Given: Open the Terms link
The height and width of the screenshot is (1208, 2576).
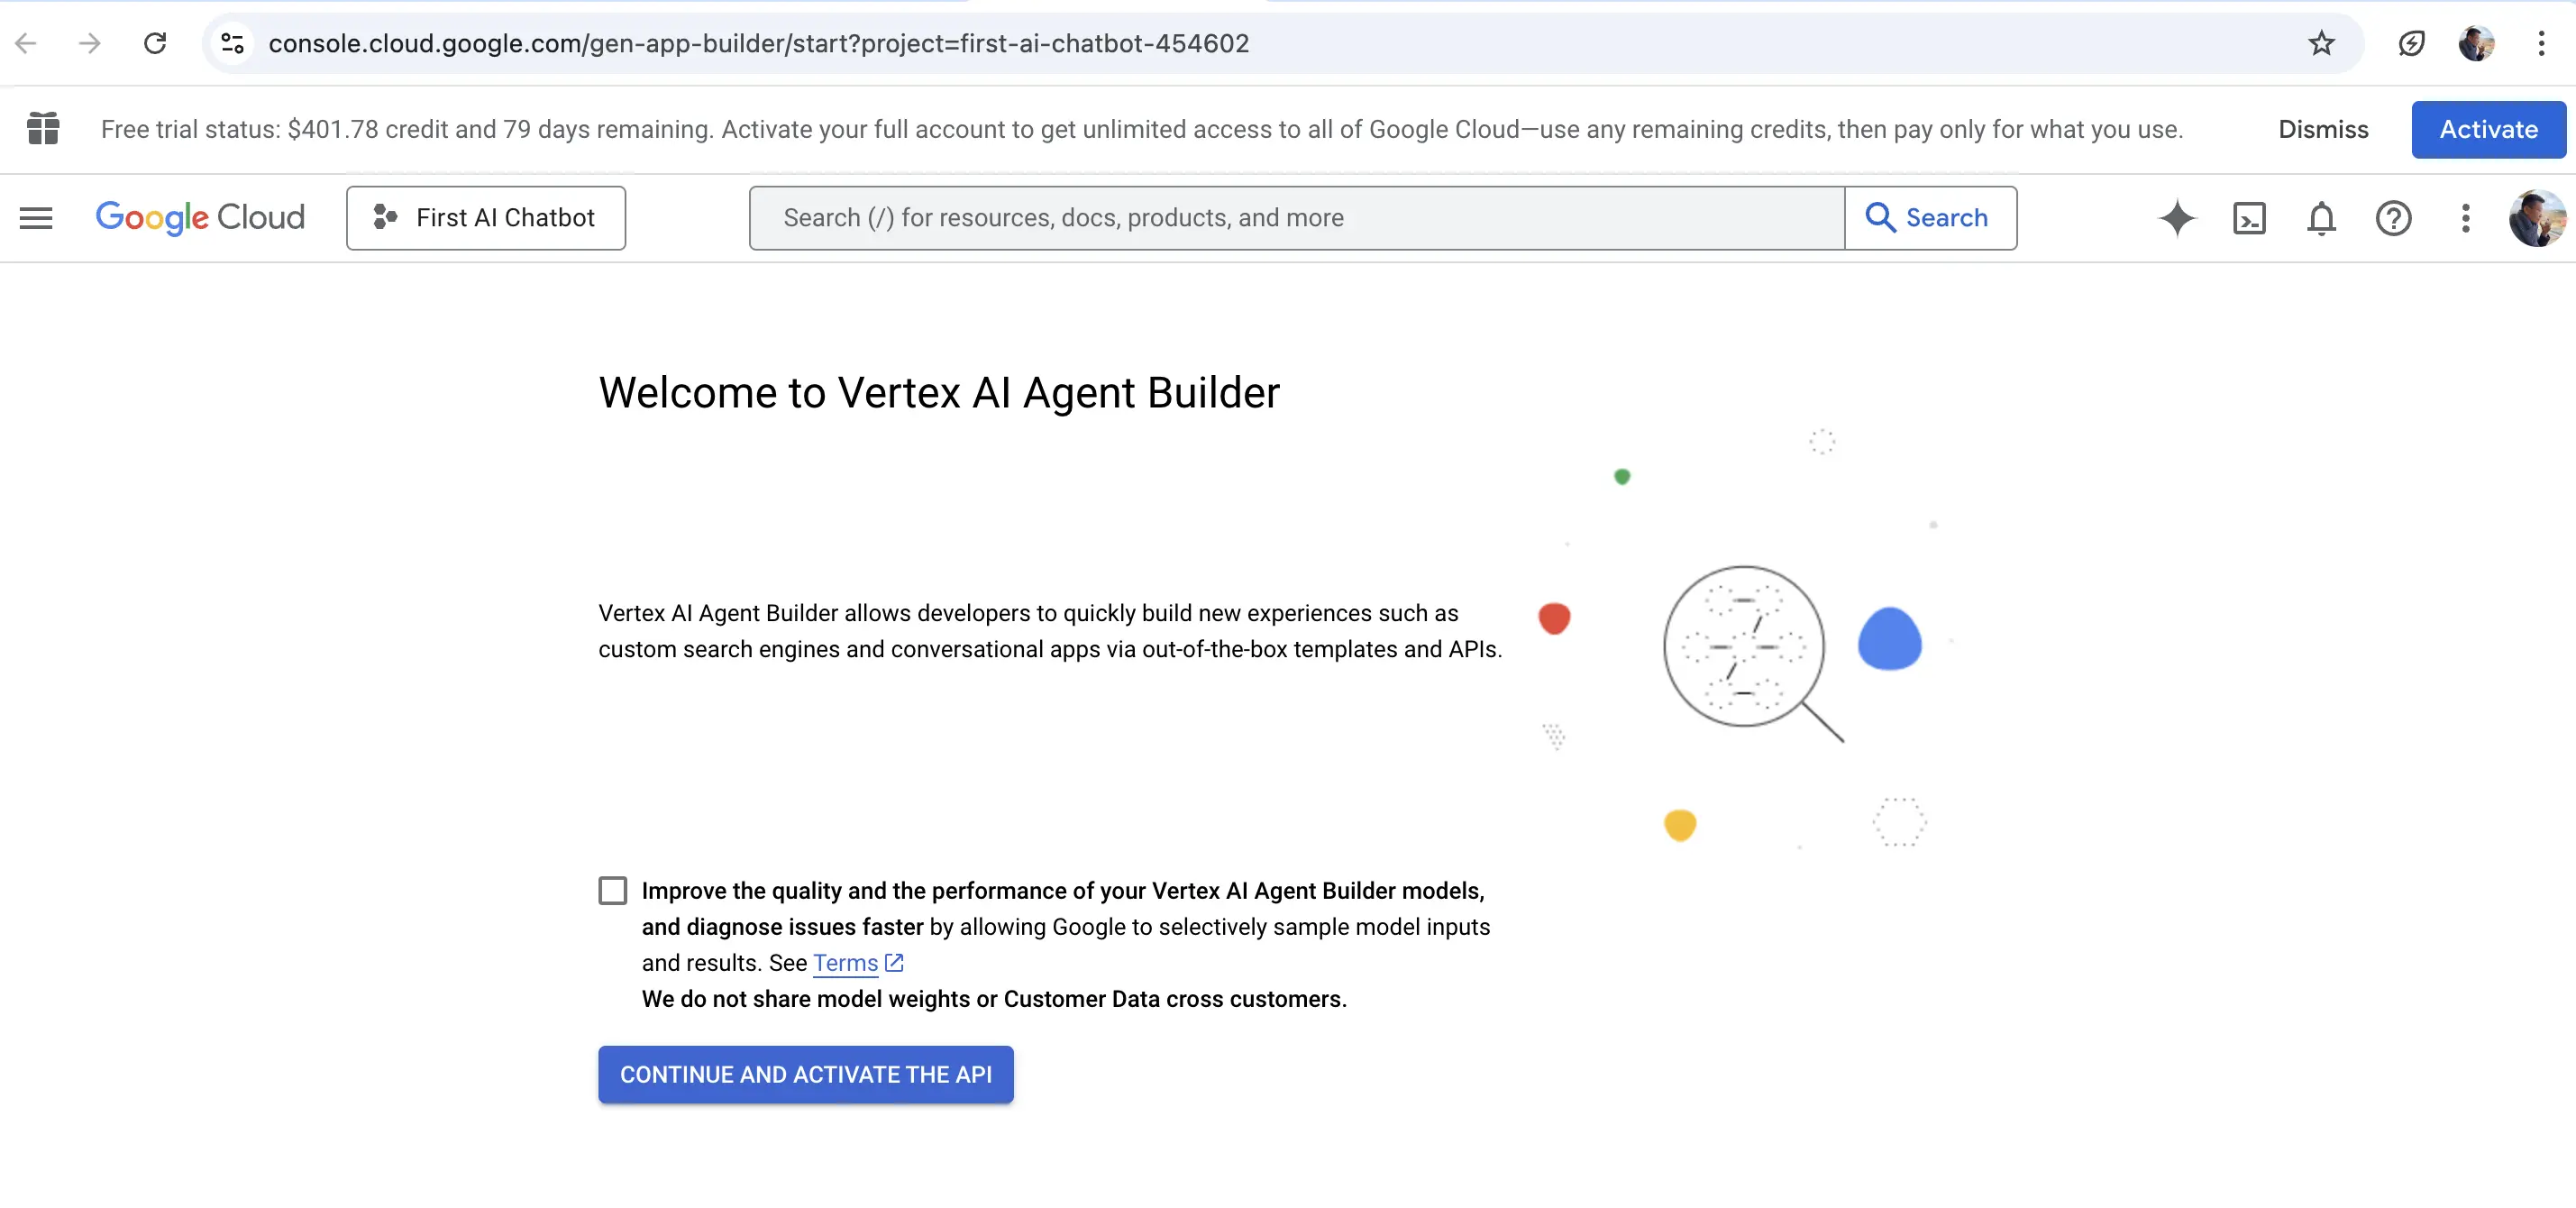Looking at the screenshot, I should point(845,962).
